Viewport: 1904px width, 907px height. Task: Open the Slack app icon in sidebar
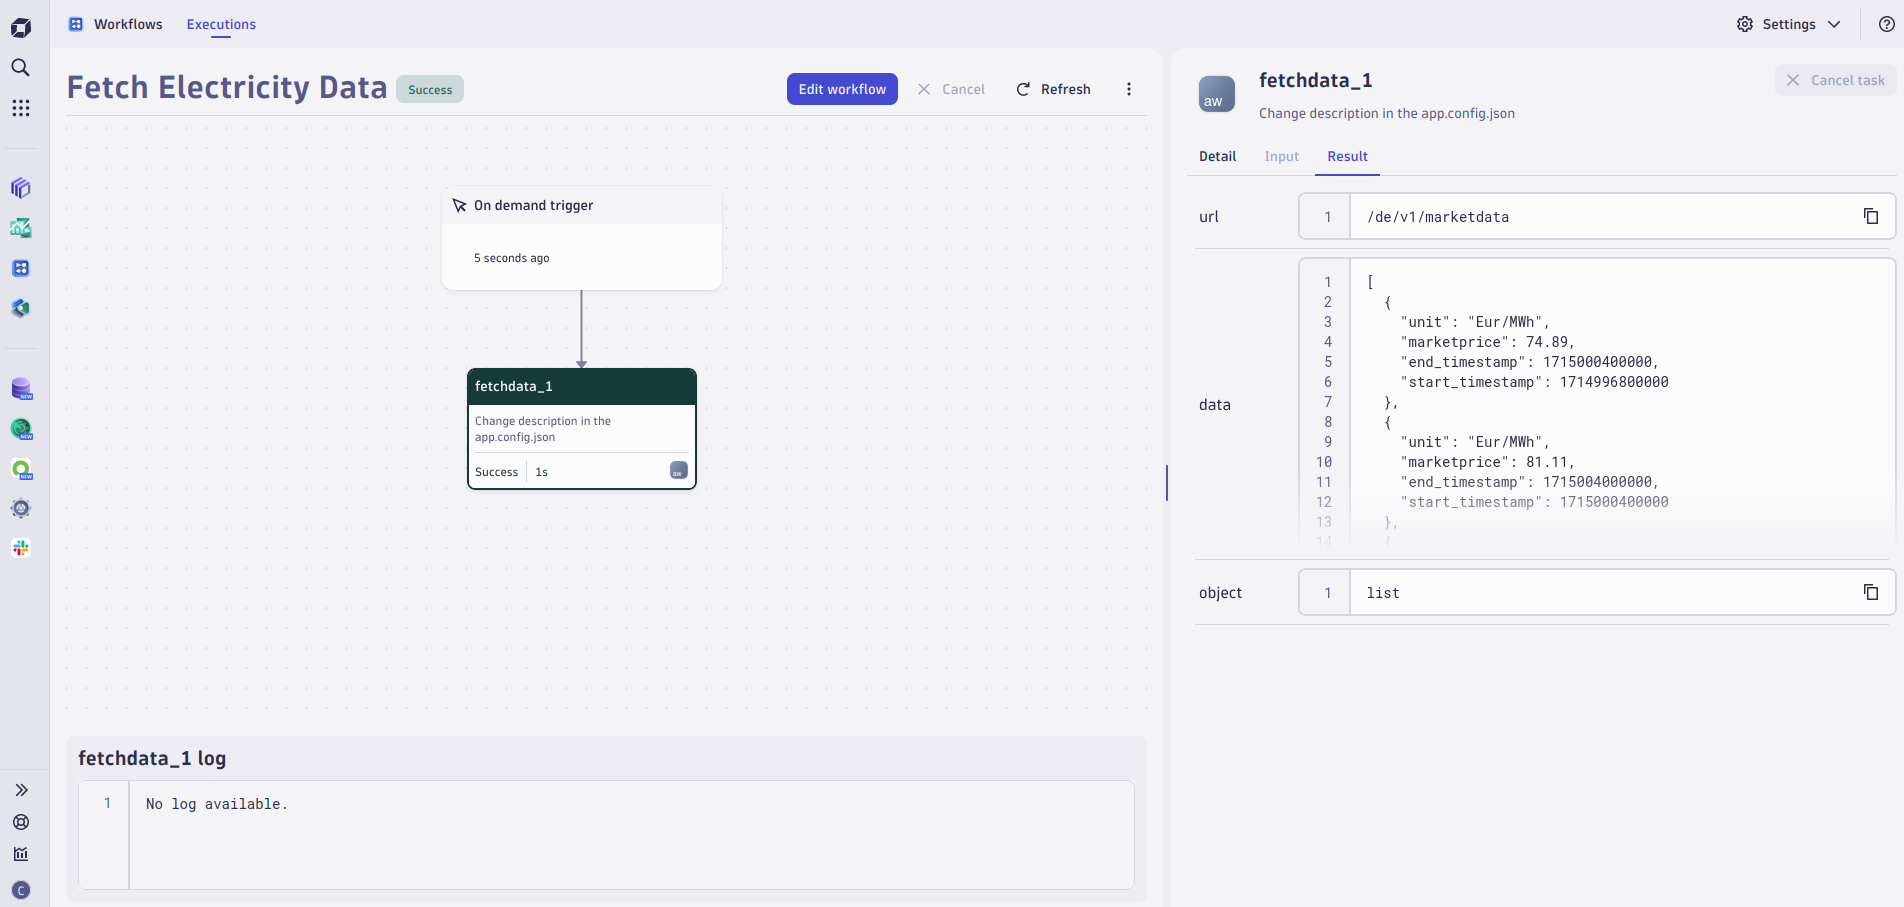[x=20, y=548]
